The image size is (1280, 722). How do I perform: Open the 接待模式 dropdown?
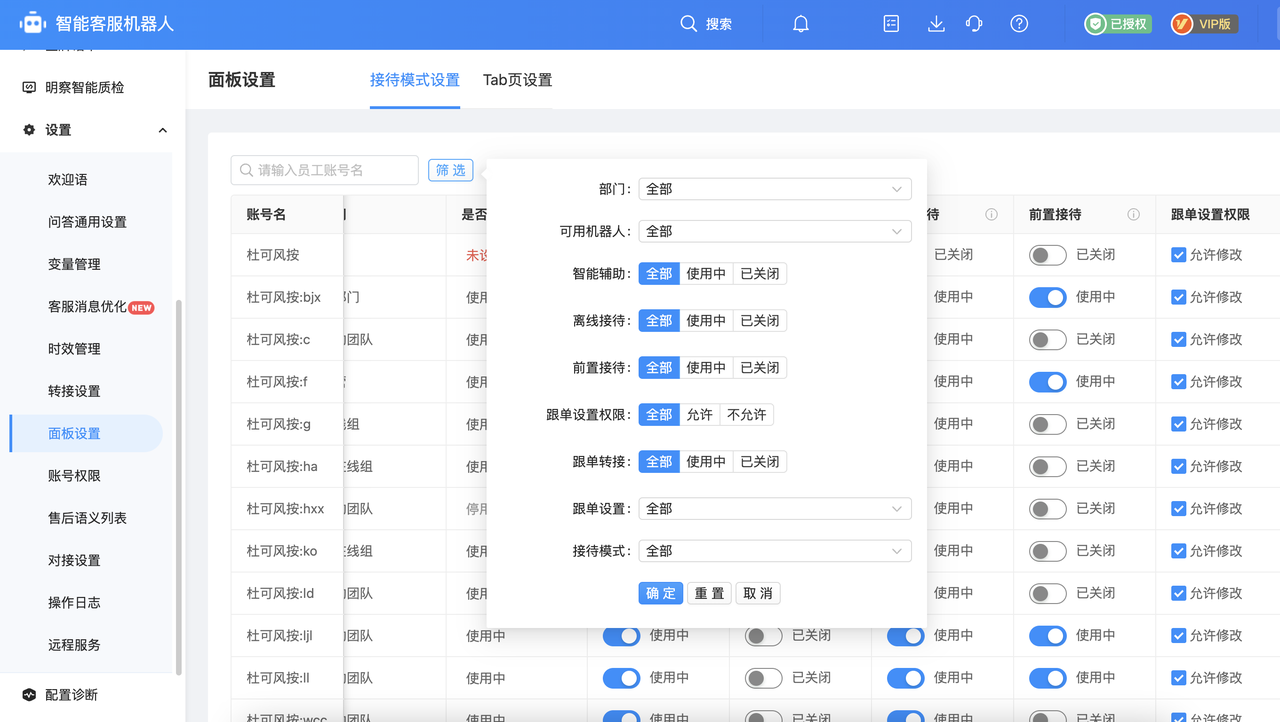click(x=775, y=551)
